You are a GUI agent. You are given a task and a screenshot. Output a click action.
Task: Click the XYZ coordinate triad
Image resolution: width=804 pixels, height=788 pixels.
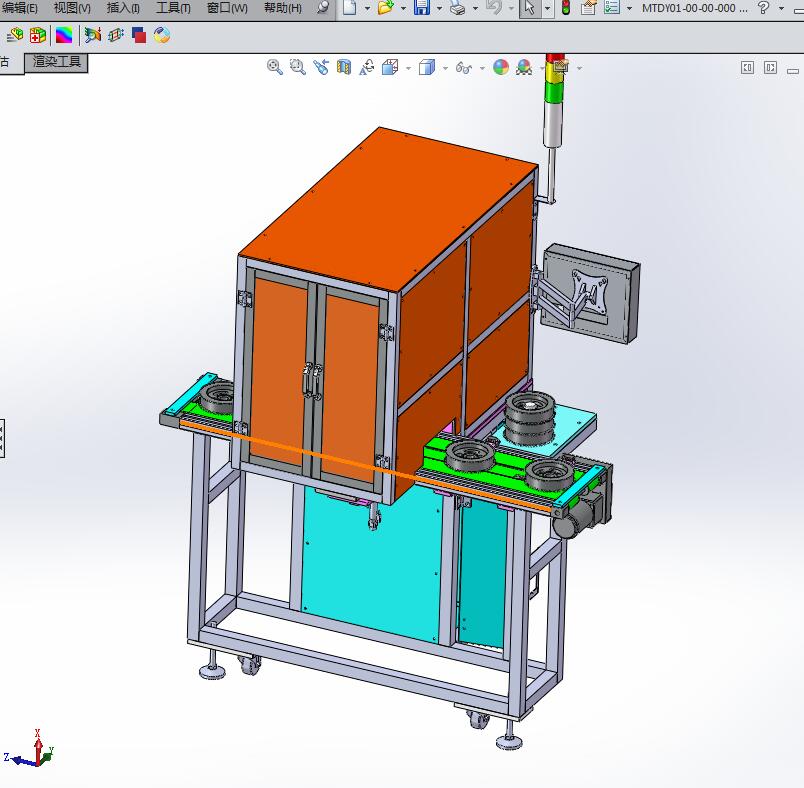30,750
